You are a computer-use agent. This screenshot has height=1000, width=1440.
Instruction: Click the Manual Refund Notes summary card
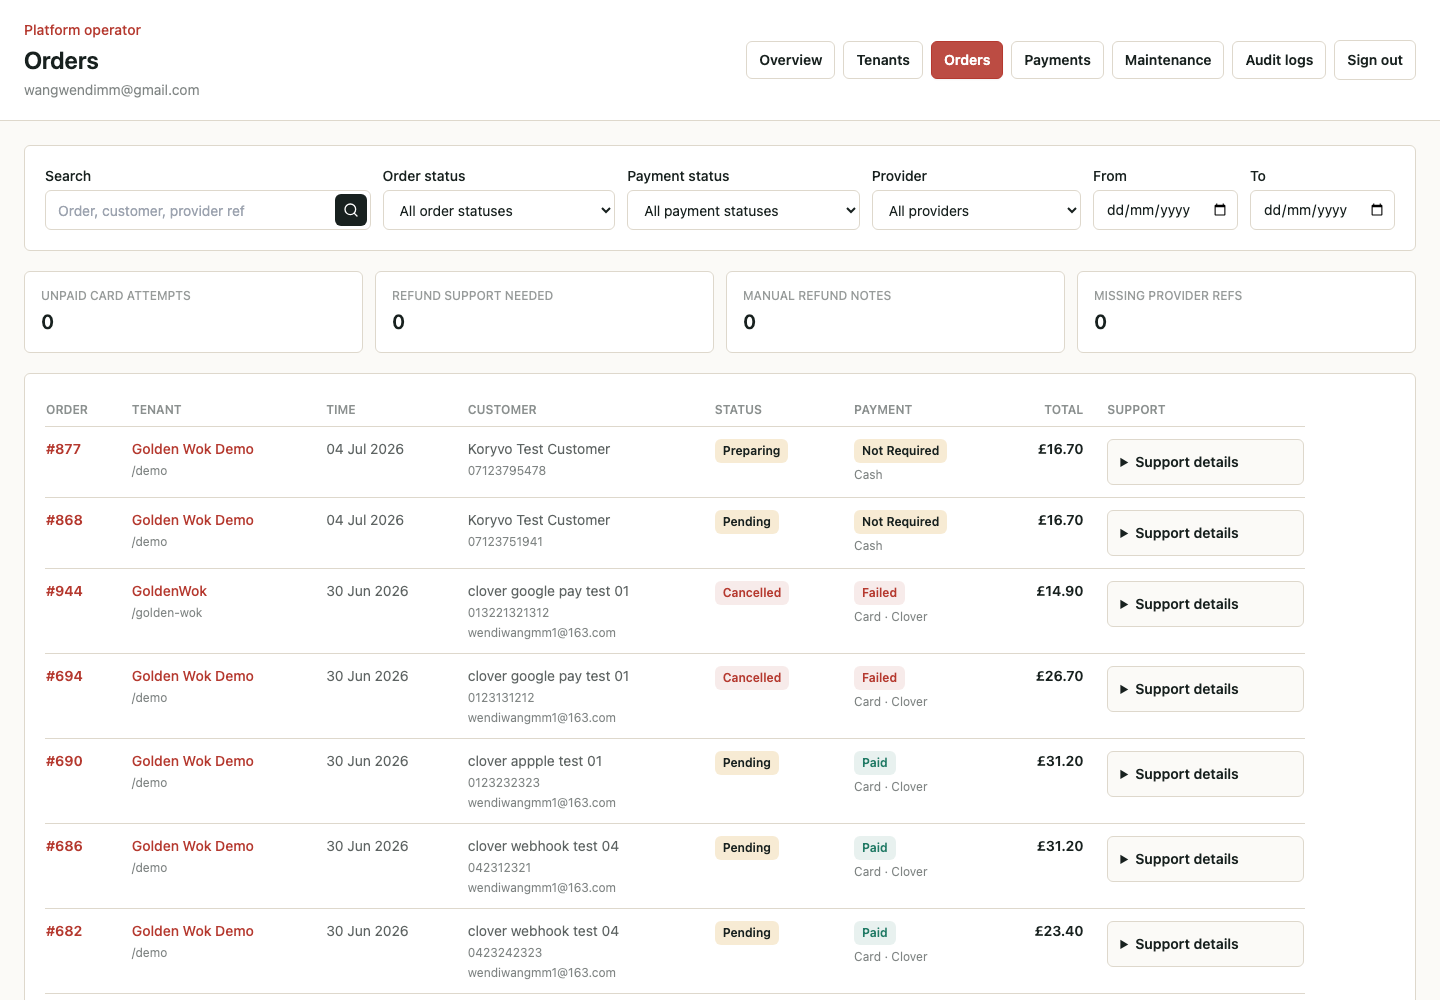[895, 312]
